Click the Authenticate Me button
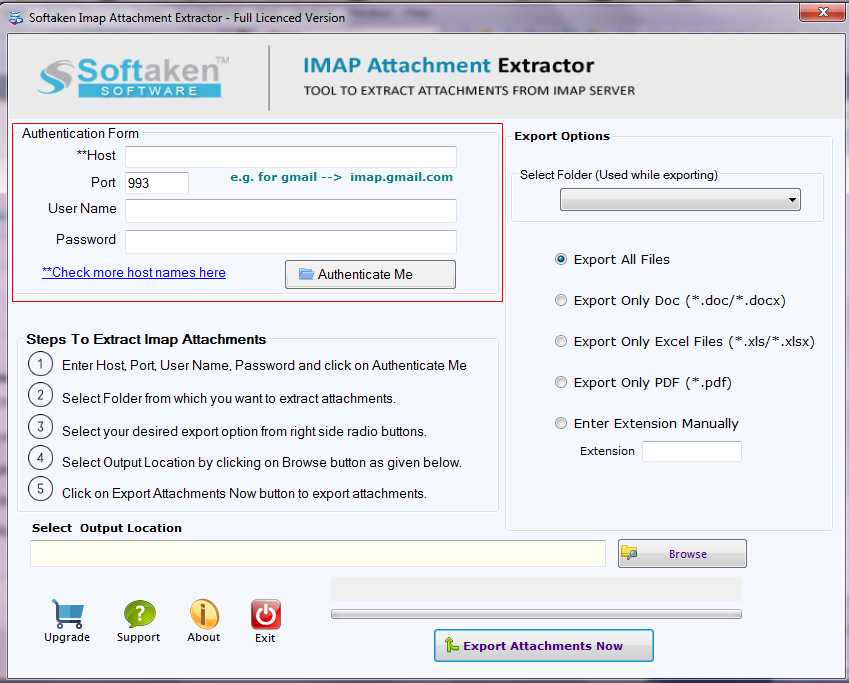Viewport: 849px width, 683px height. 370,275
